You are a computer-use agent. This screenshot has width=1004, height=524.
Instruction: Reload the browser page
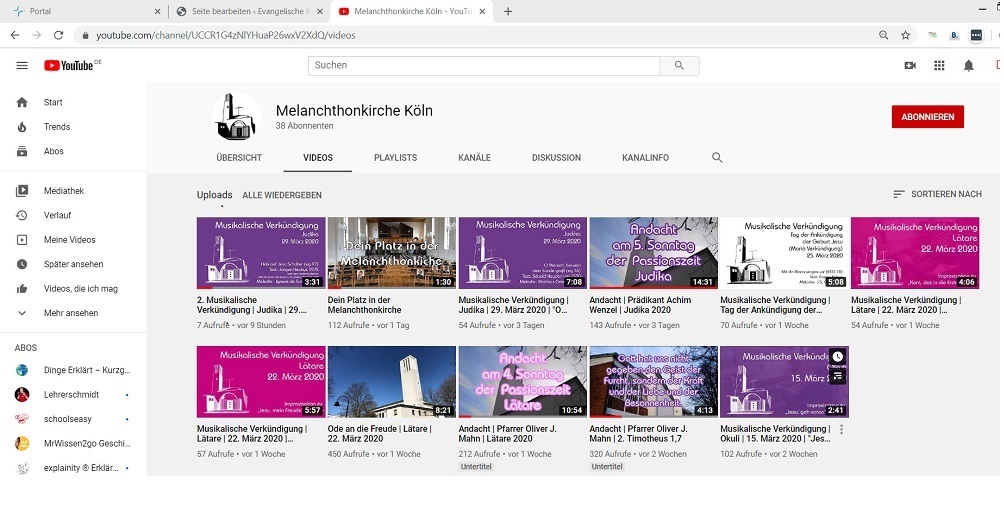tap(58, 35)
